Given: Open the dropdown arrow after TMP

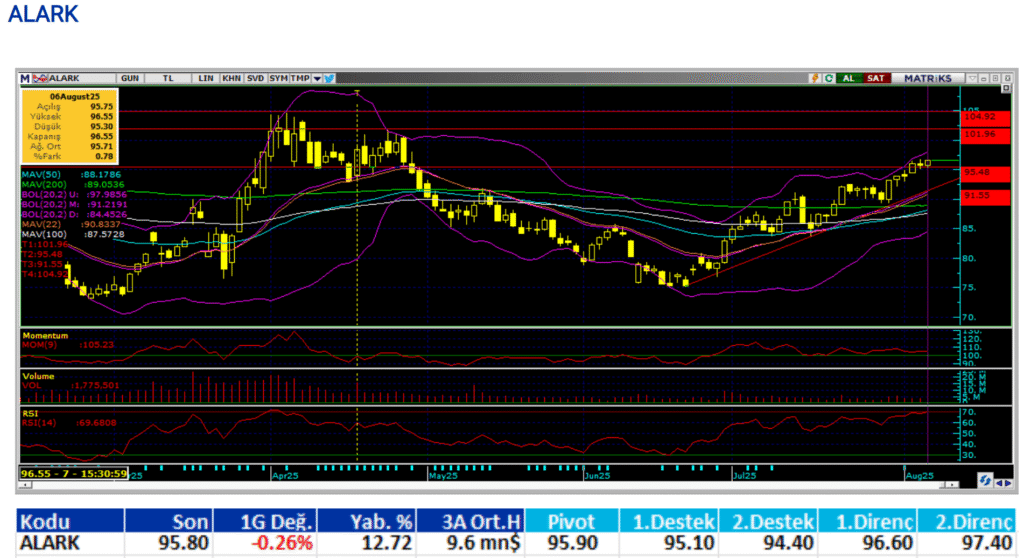Looking at the screenshot, I should pyautogui.click(x=317, y=78).
